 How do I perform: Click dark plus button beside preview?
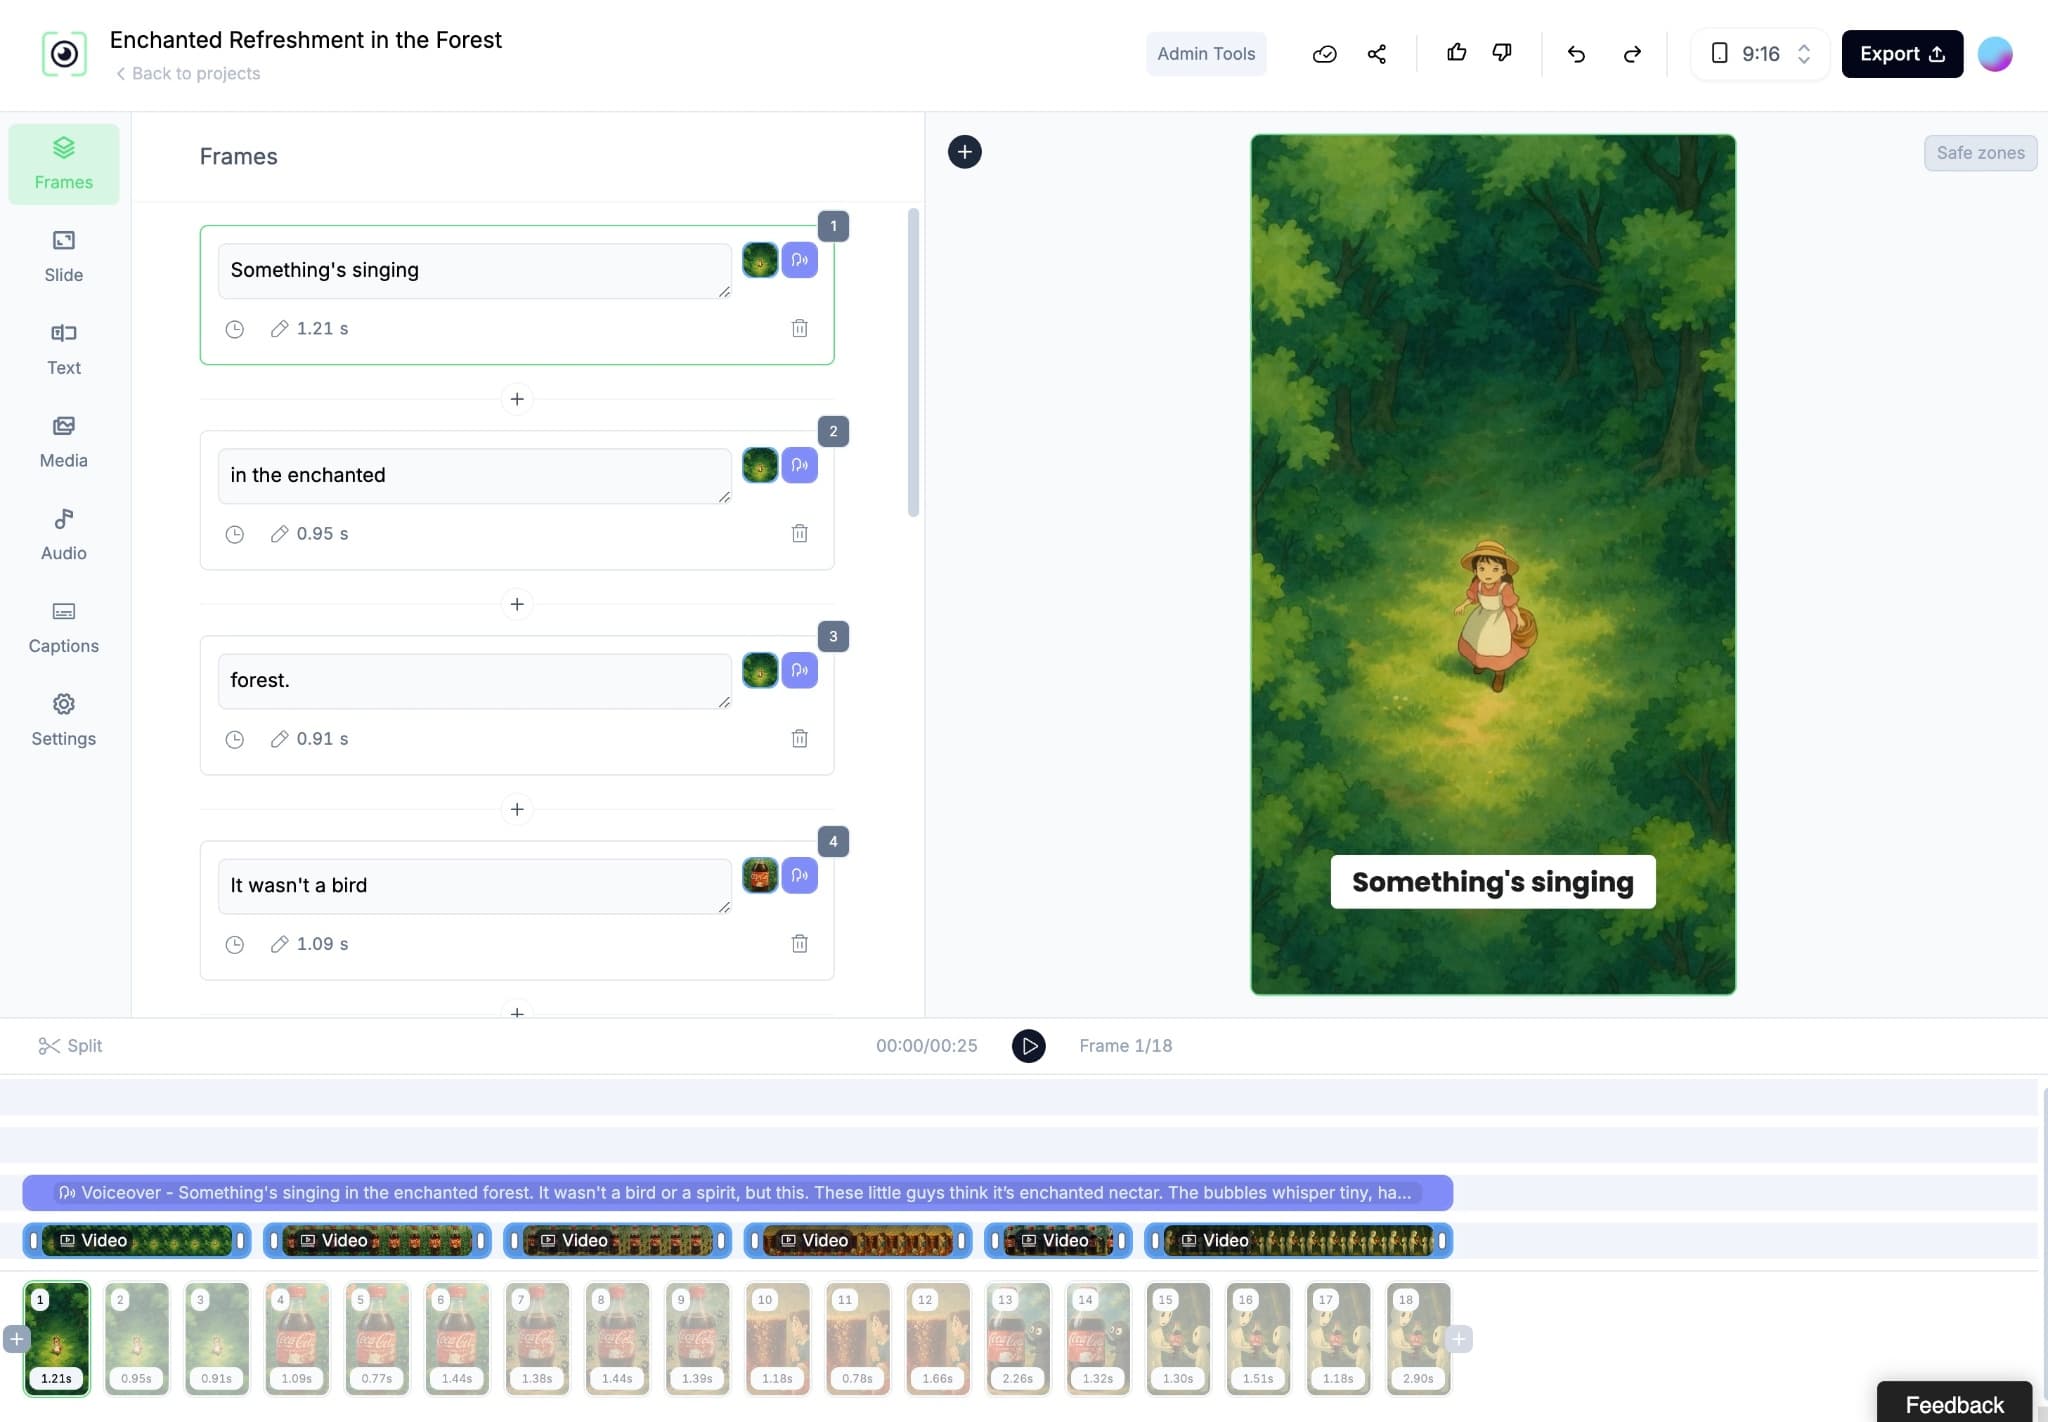964,152
